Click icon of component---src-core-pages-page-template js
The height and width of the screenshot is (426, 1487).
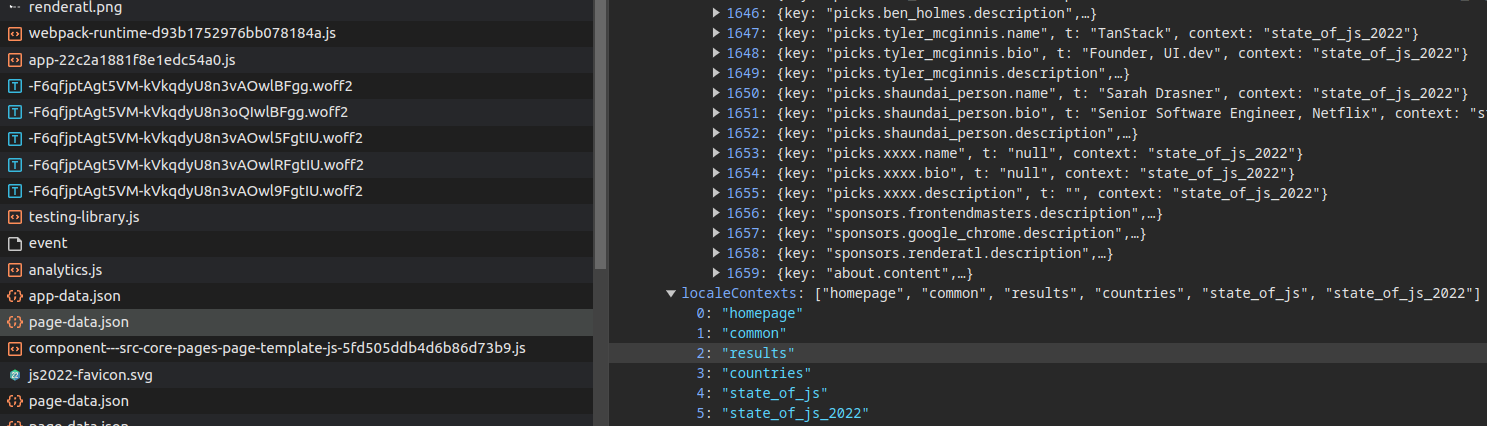[14, 348]
